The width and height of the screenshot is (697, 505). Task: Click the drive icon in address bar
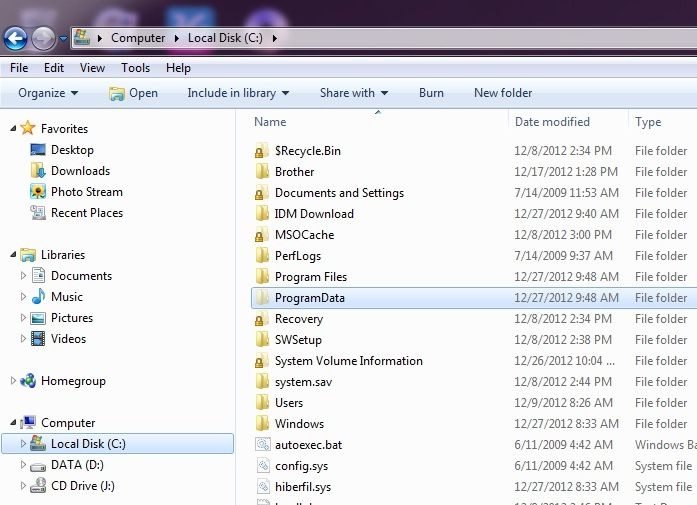point(82,38)
